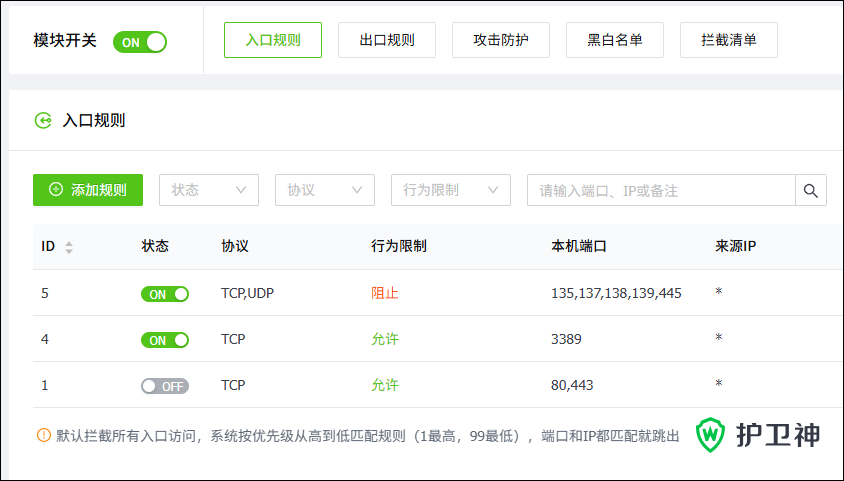Click the TCP protocol cell in the 80,443 row
Viewport: 844px width, 481px height.
click(233, 385)
